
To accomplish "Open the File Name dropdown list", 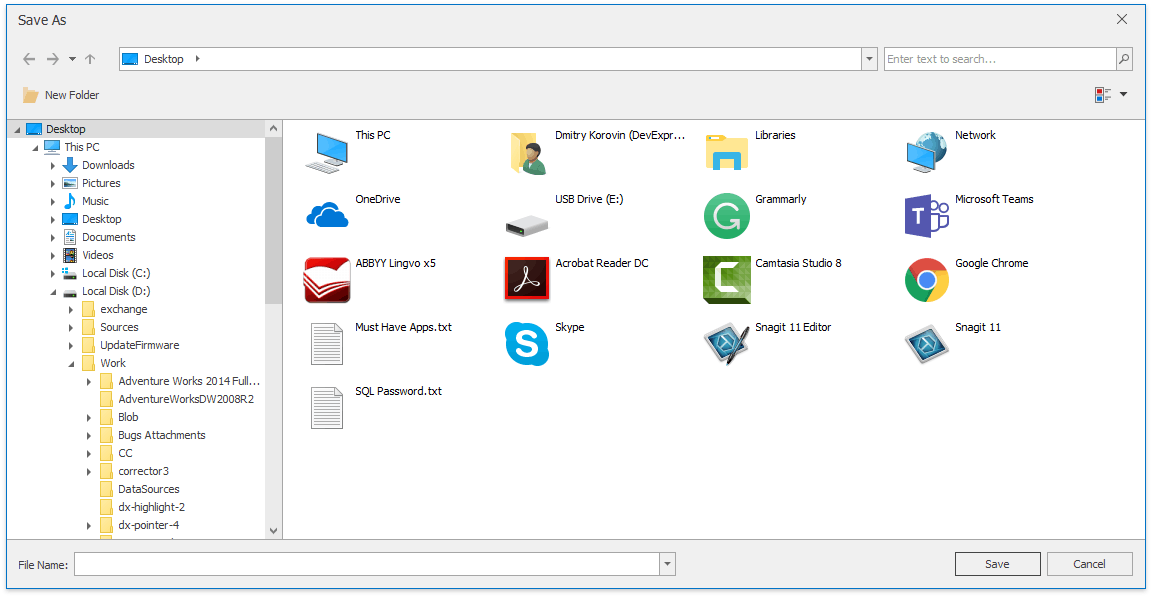I will click(x=667, y=564).
